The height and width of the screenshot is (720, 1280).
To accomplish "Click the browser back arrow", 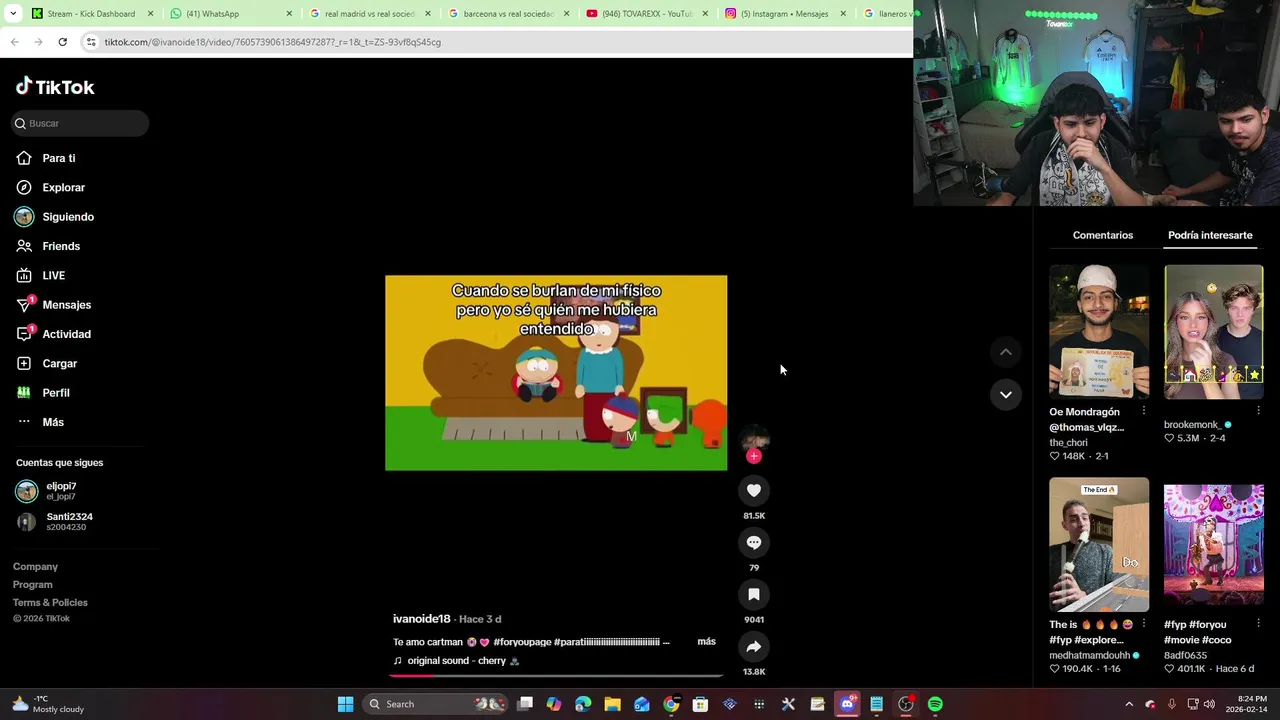I will tap(14, 42).
